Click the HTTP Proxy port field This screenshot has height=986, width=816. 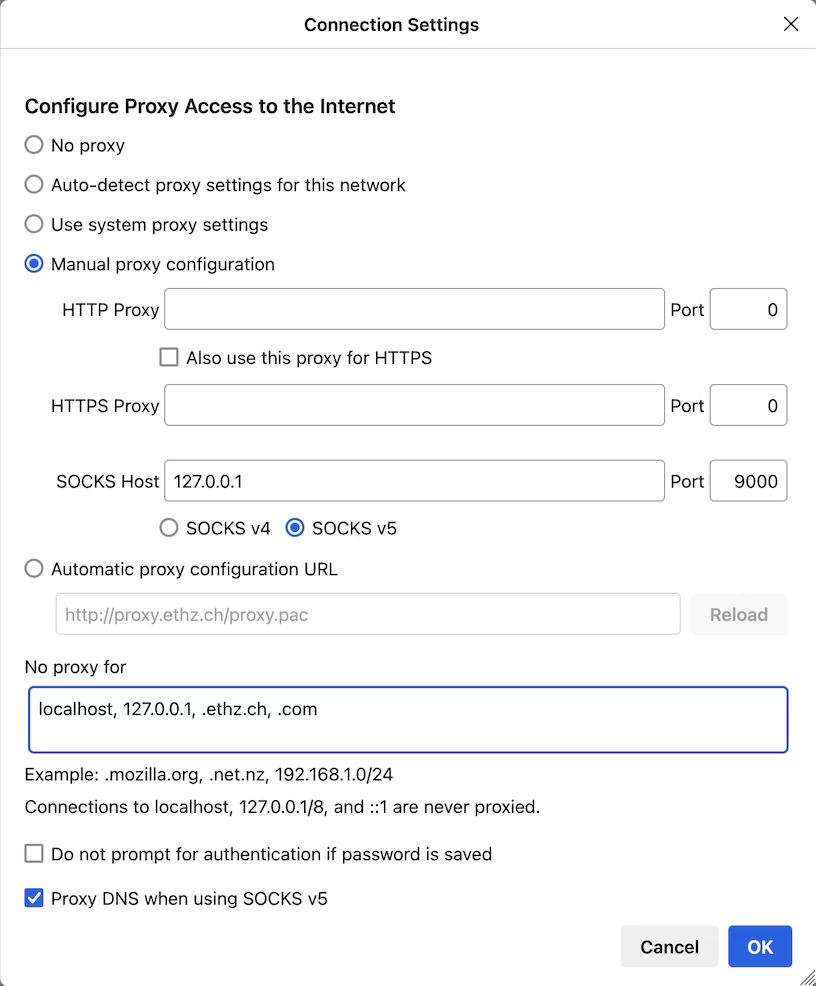pyautogui.click(x=748, y=310)
